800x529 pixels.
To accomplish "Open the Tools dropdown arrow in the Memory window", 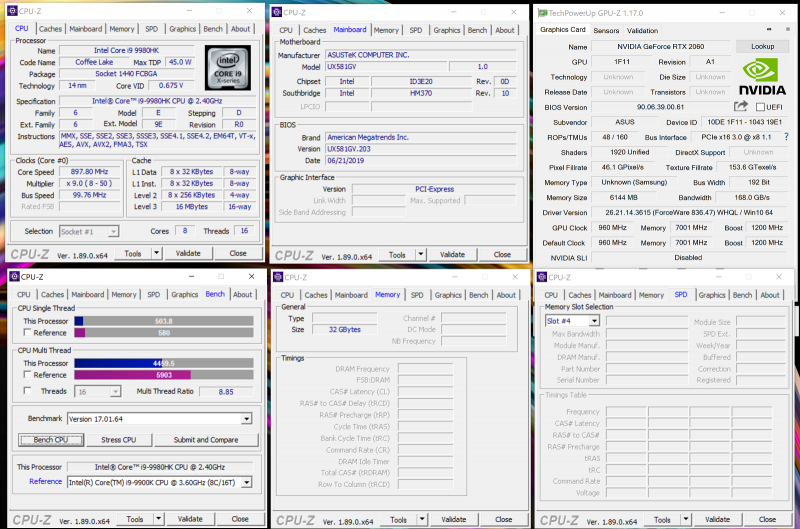I will (x=422, y=519).
